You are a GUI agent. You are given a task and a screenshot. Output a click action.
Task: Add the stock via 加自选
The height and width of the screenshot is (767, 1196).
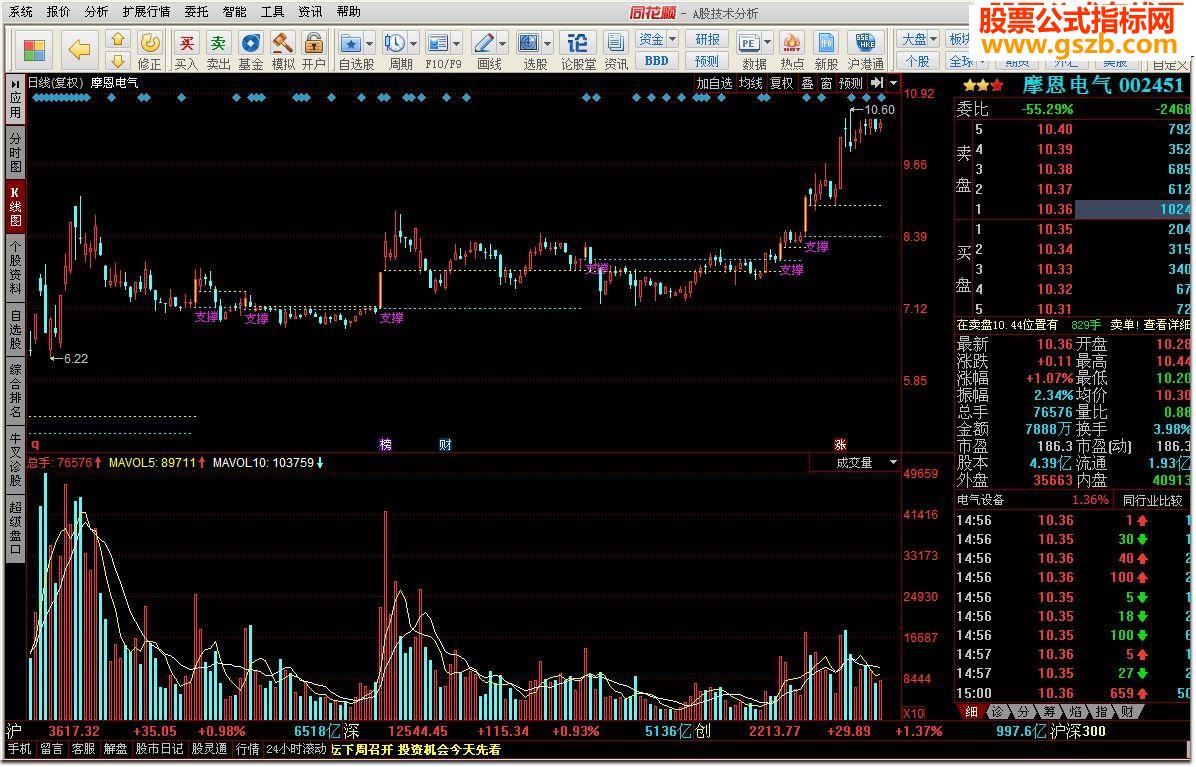click(x=714, y=83)
